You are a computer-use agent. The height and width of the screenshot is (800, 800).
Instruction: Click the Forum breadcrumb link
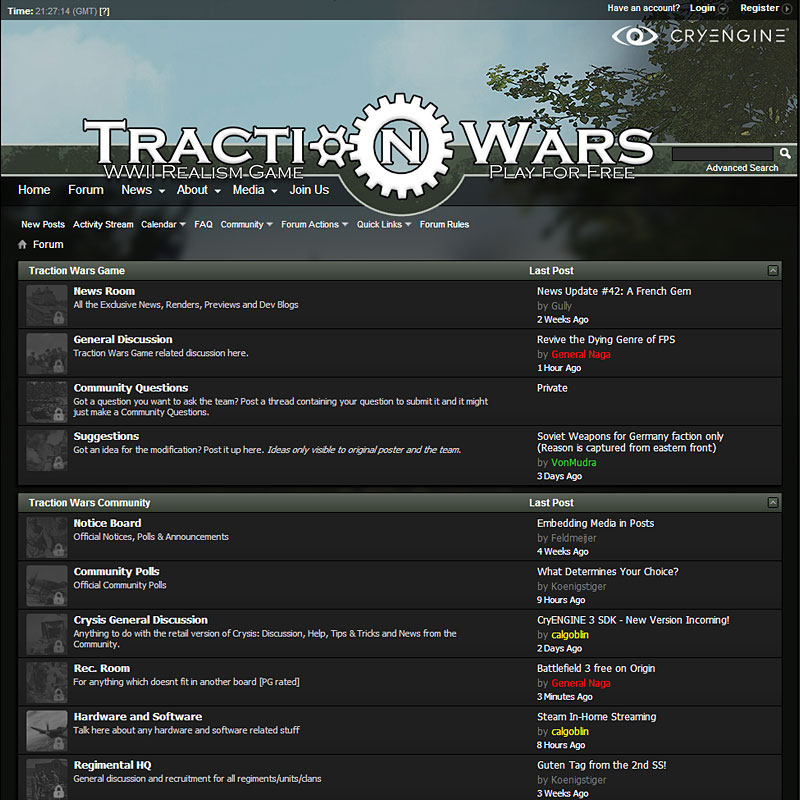48,244
